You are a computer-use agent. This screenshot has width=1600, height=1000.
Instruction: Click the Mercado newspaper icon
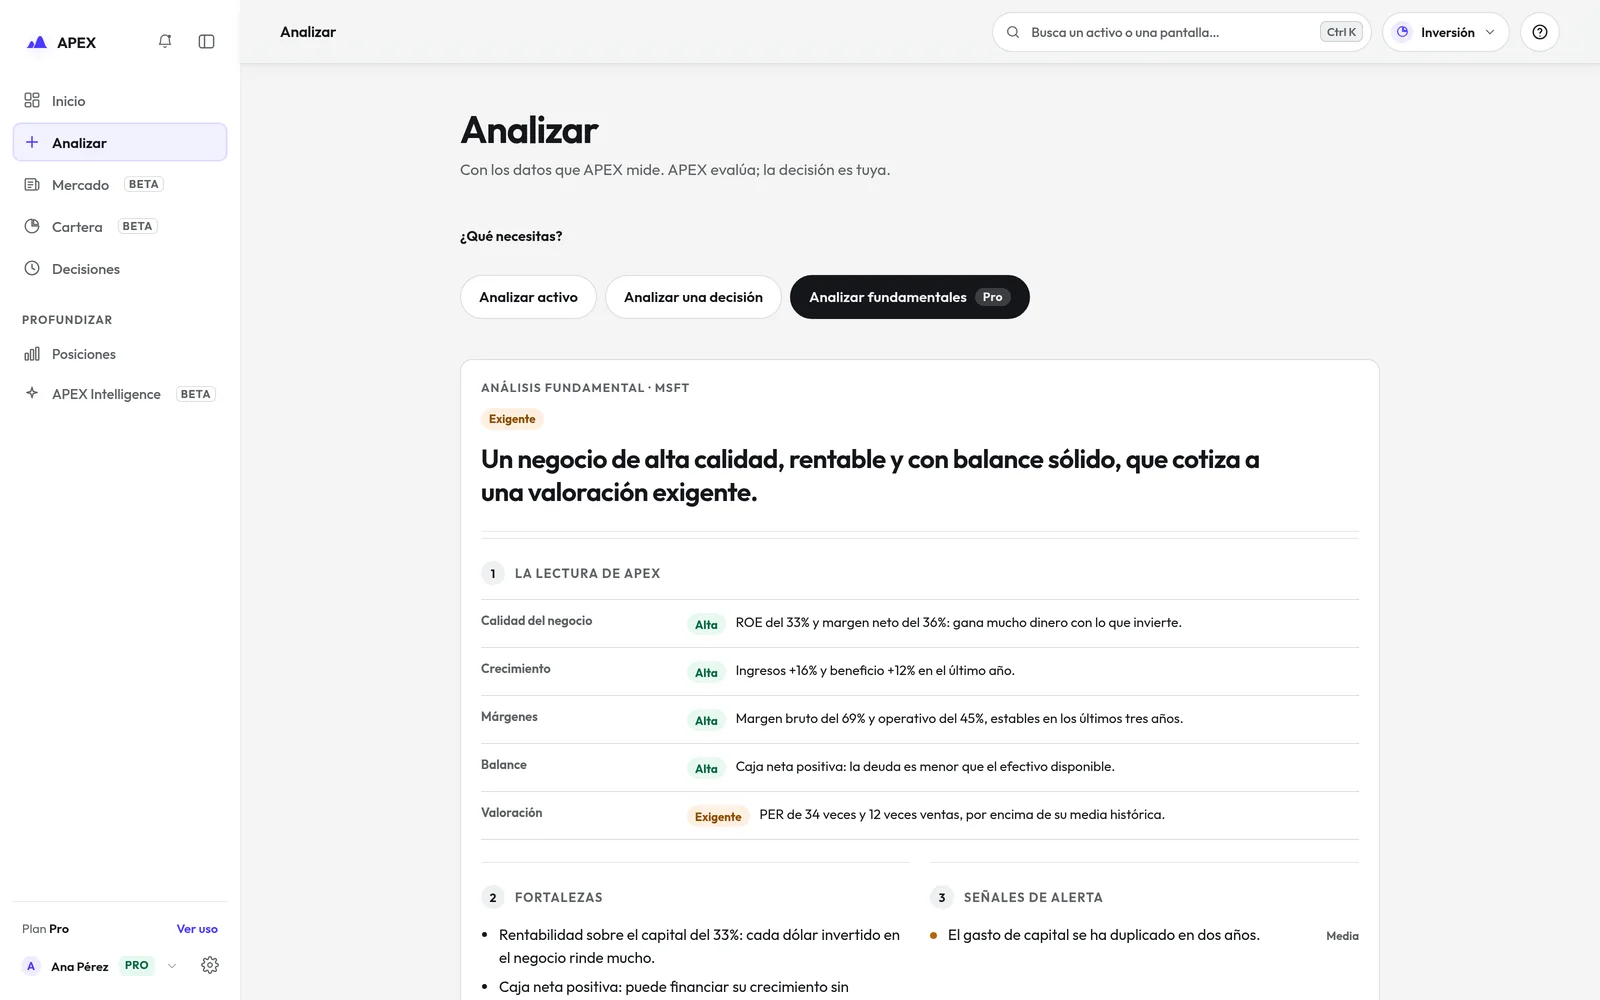point(32,184)
